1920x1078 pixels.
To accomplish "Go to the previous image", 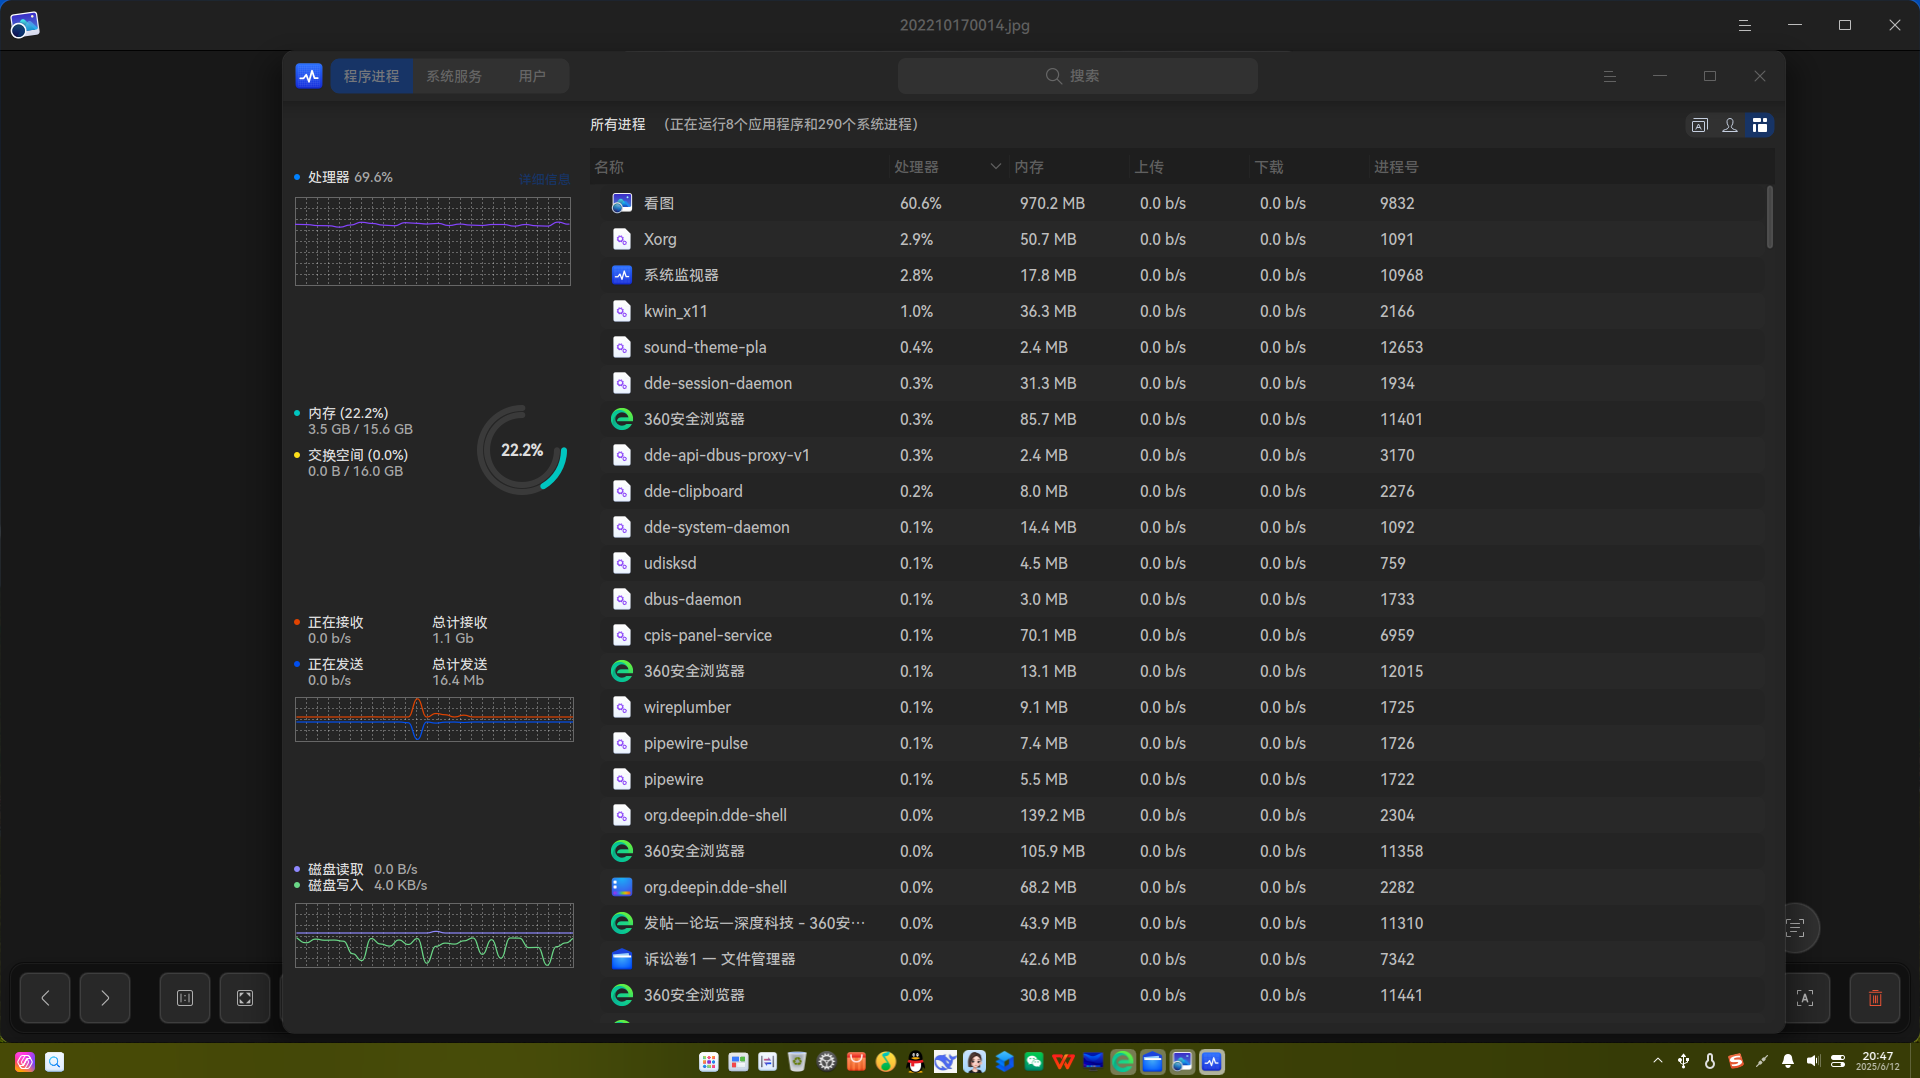I will point(45,998).
